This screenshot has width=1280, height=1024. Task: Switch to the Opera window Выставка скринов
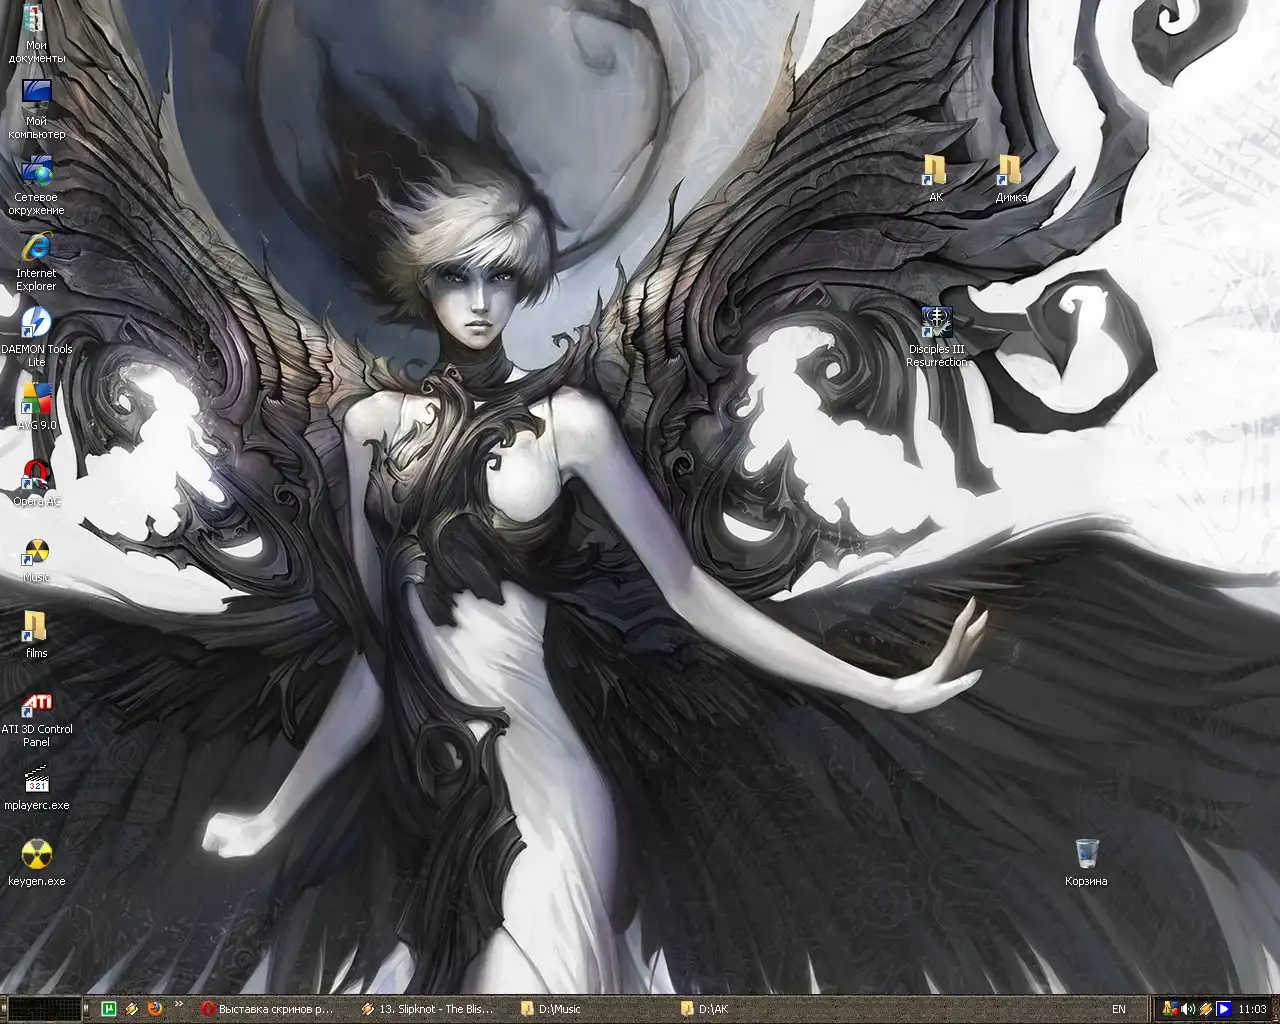click(x=267, y=1009)
